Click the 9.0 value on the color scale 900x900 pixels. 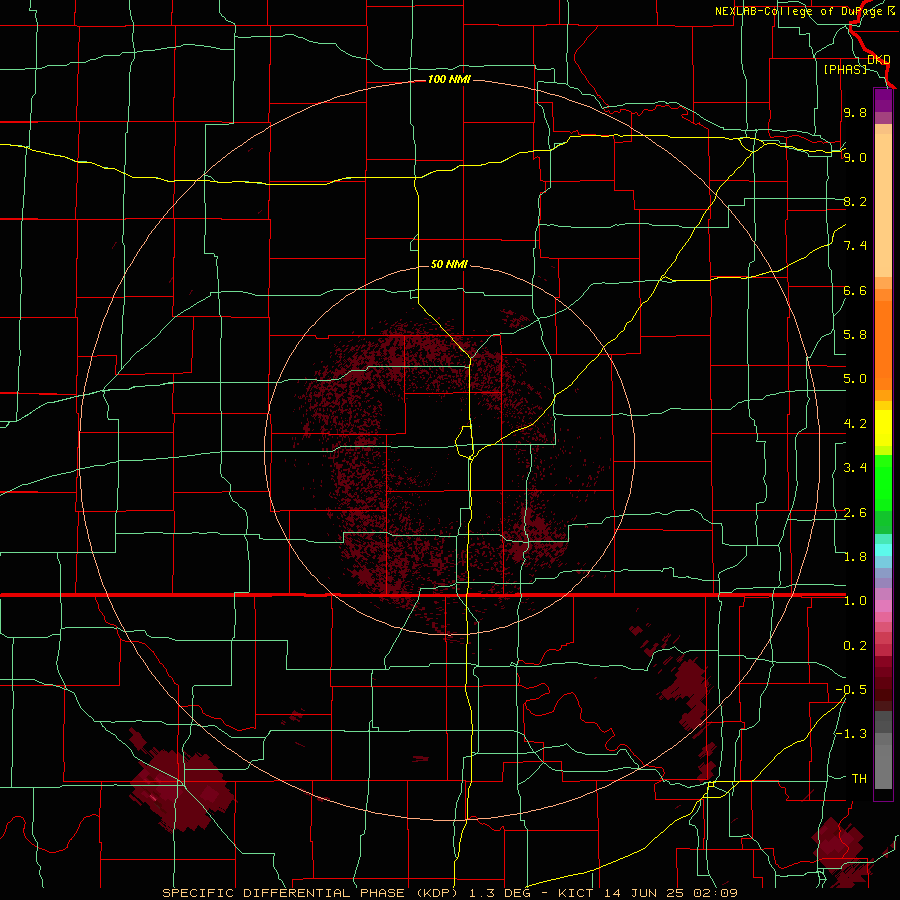[x=855, y=157]
